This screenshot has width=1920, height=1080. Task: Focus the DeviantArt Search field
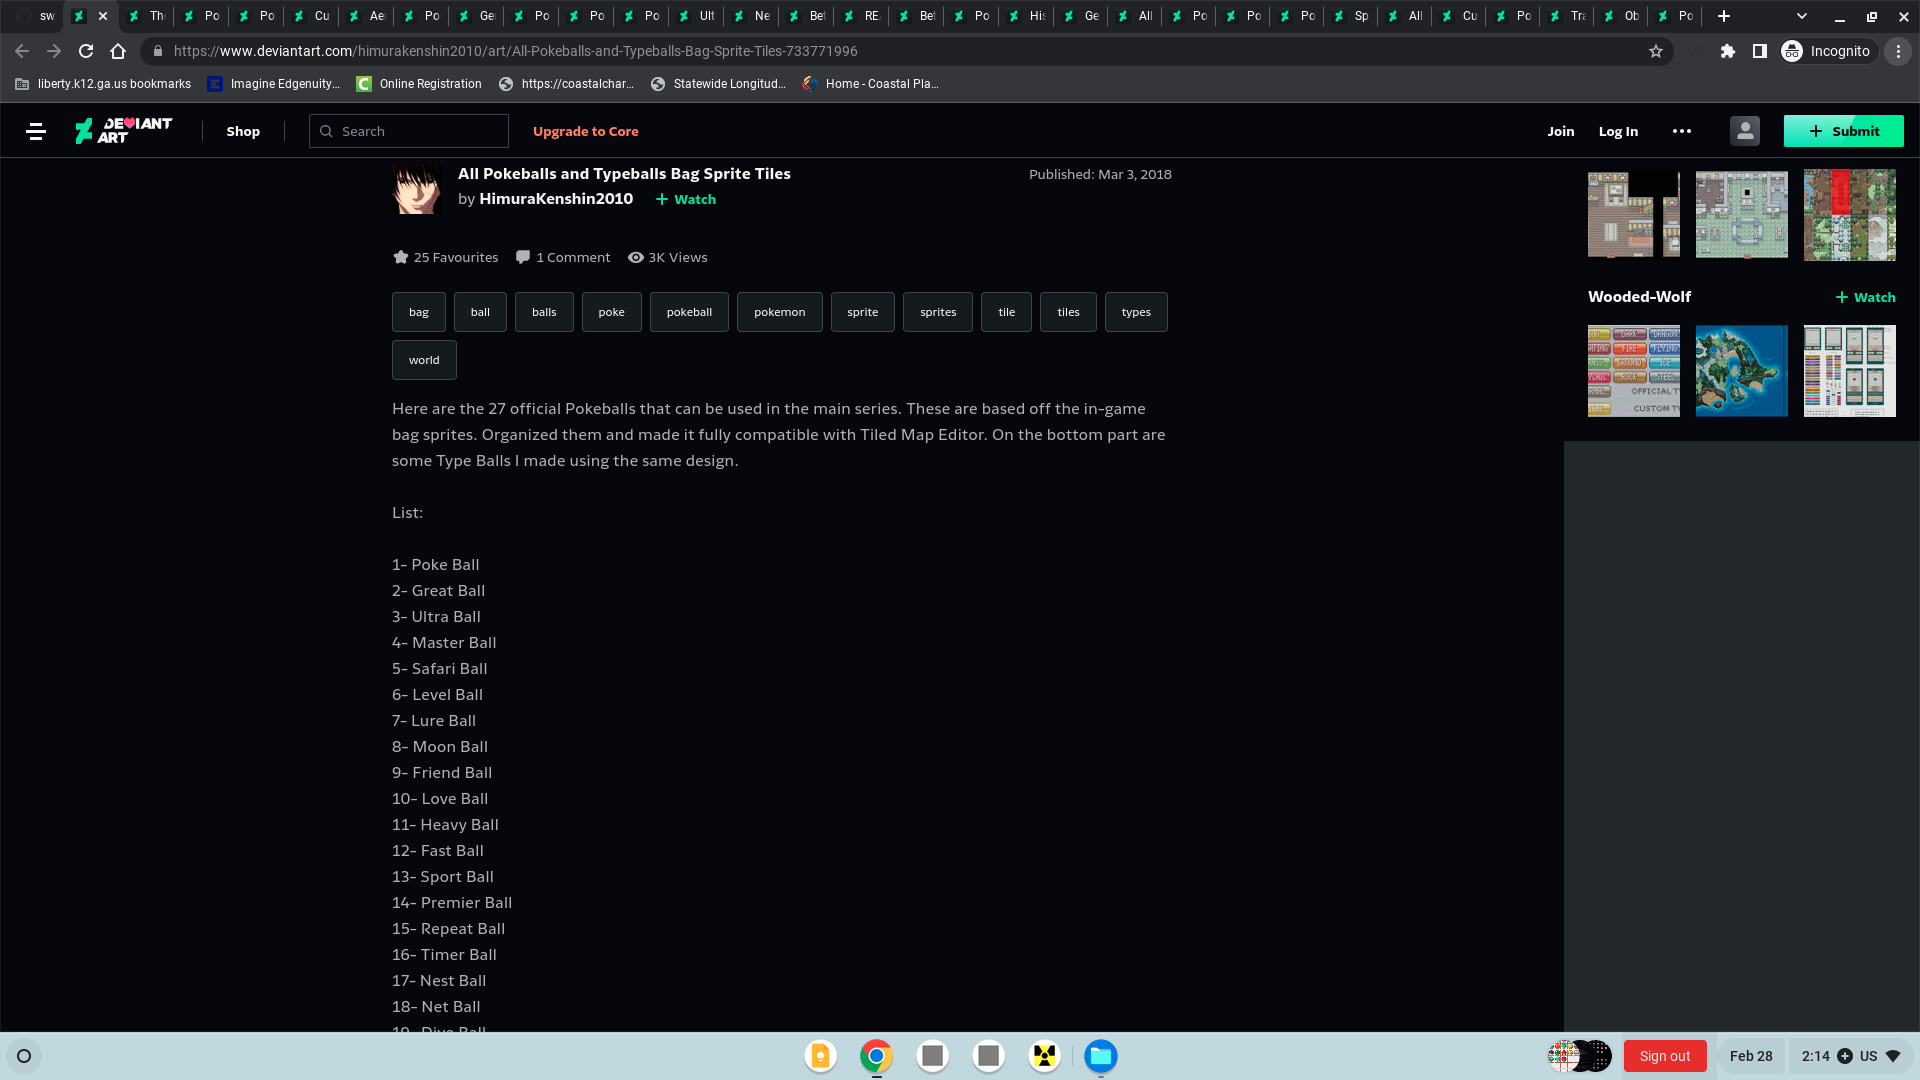(409, 131)
